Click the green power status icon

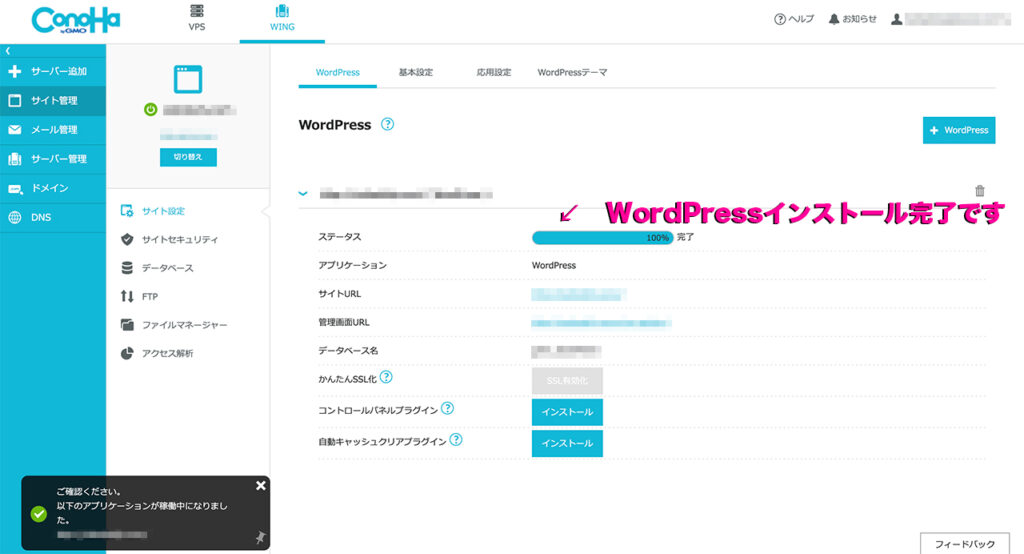click(150, 110)
